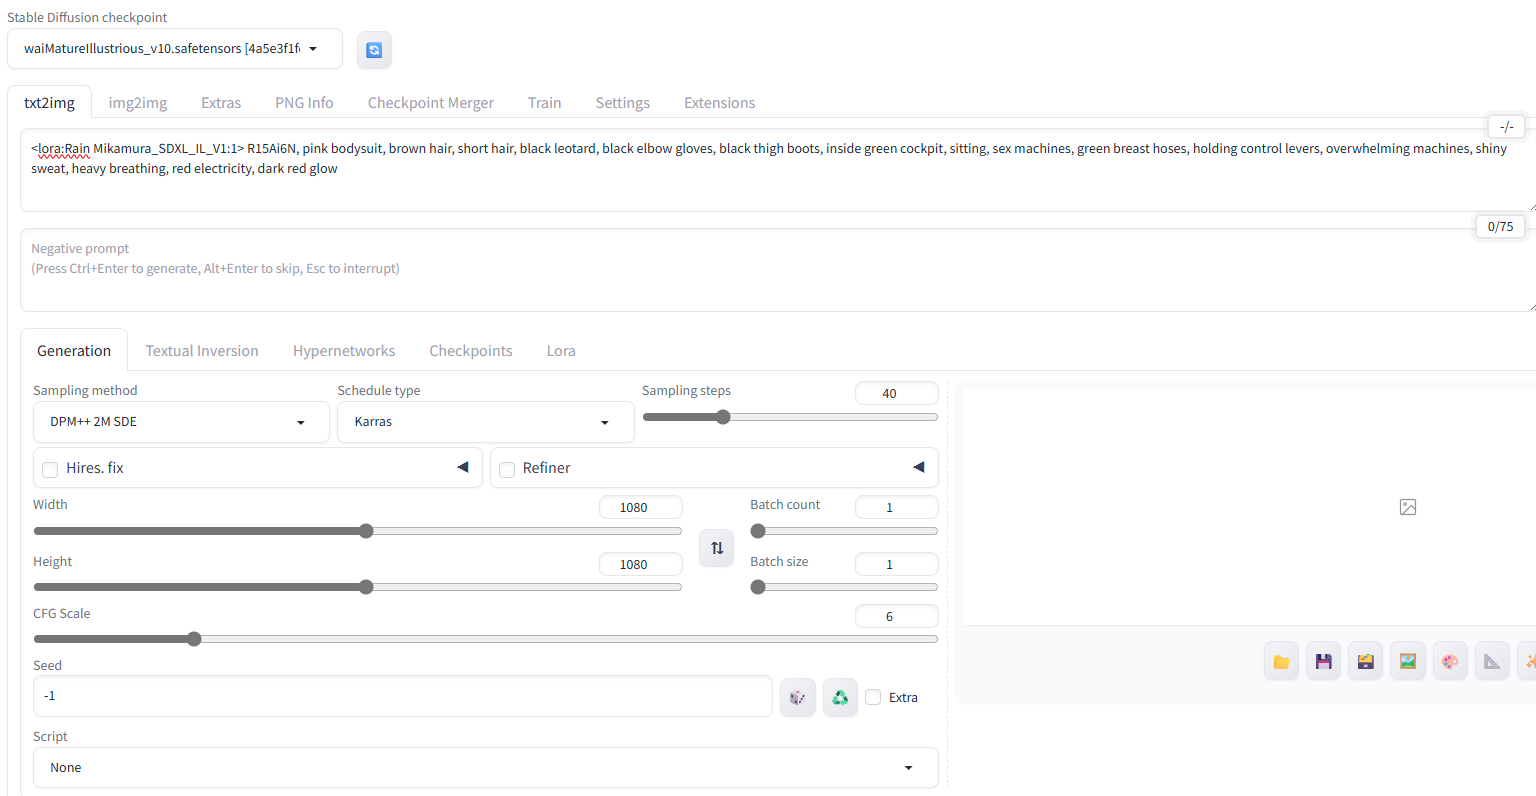1536x796 pixels.
Task: Open the Extensions tab
Action: coord(720,103)
